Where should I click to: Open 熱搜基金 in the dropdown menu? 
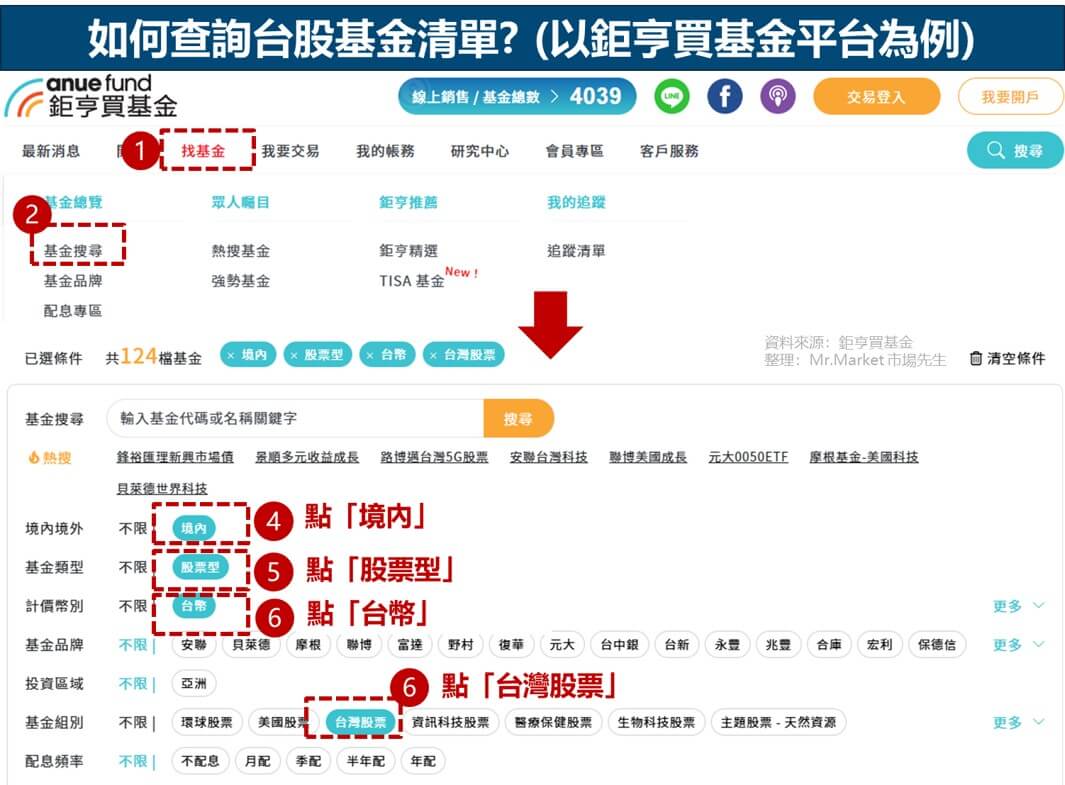(x=240, y=251)
